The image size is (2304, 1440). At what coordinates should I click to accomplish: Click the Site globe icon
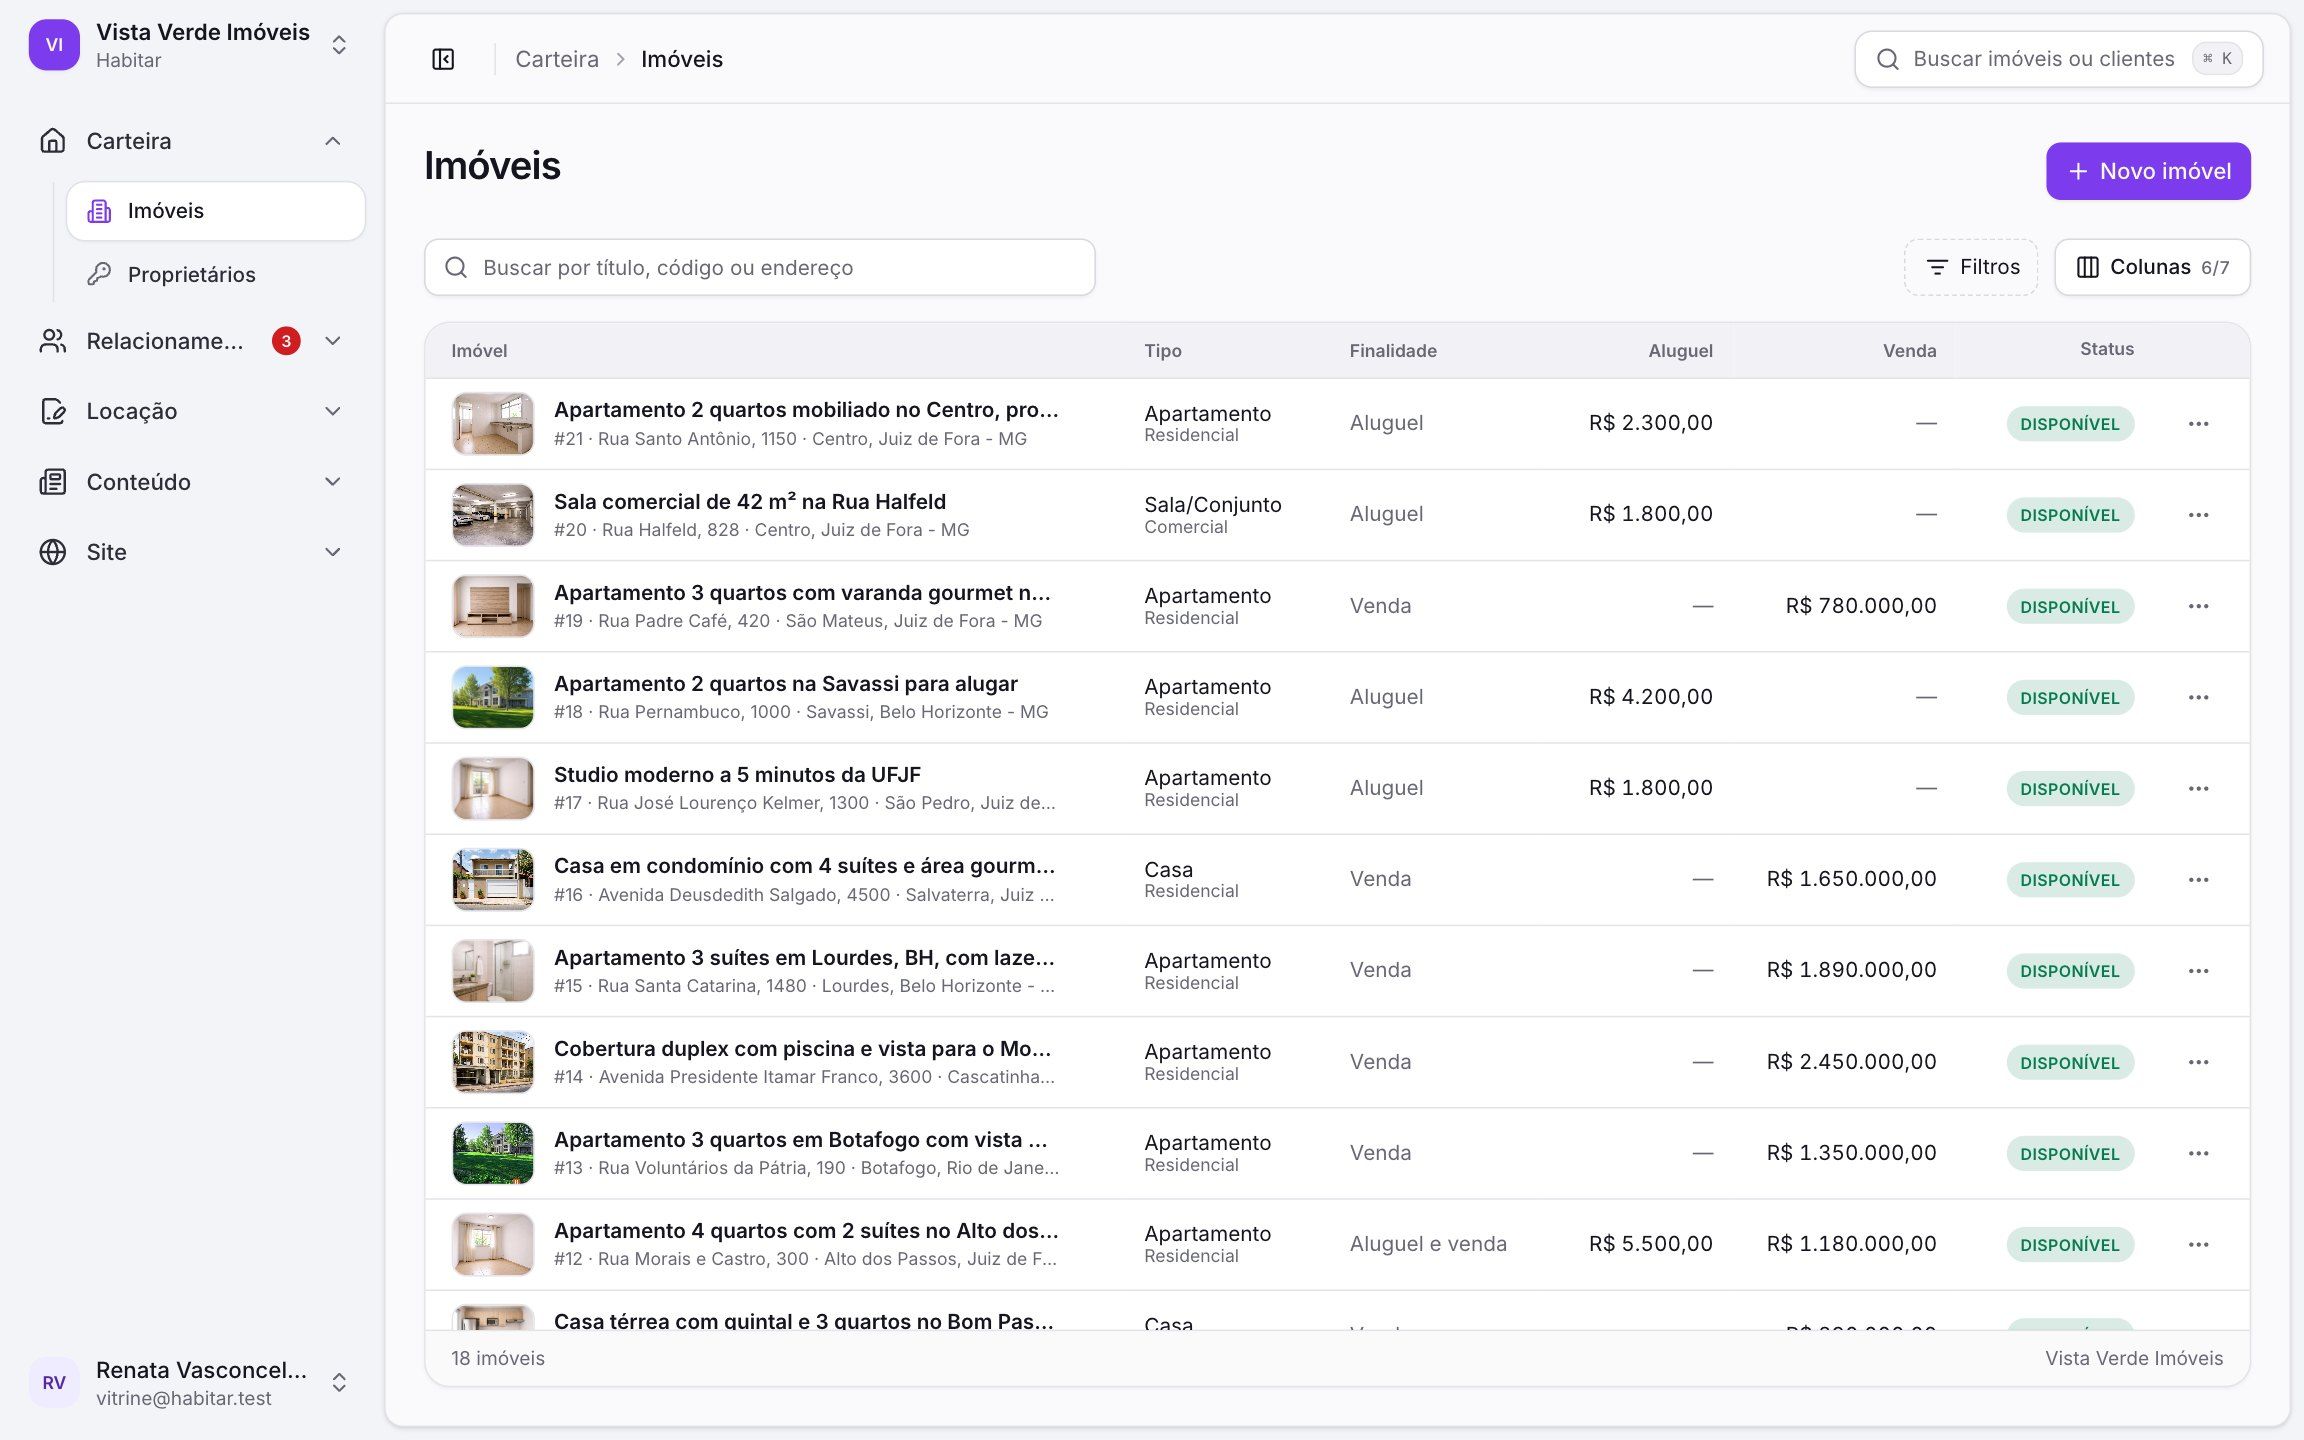(x=53, y=552)
